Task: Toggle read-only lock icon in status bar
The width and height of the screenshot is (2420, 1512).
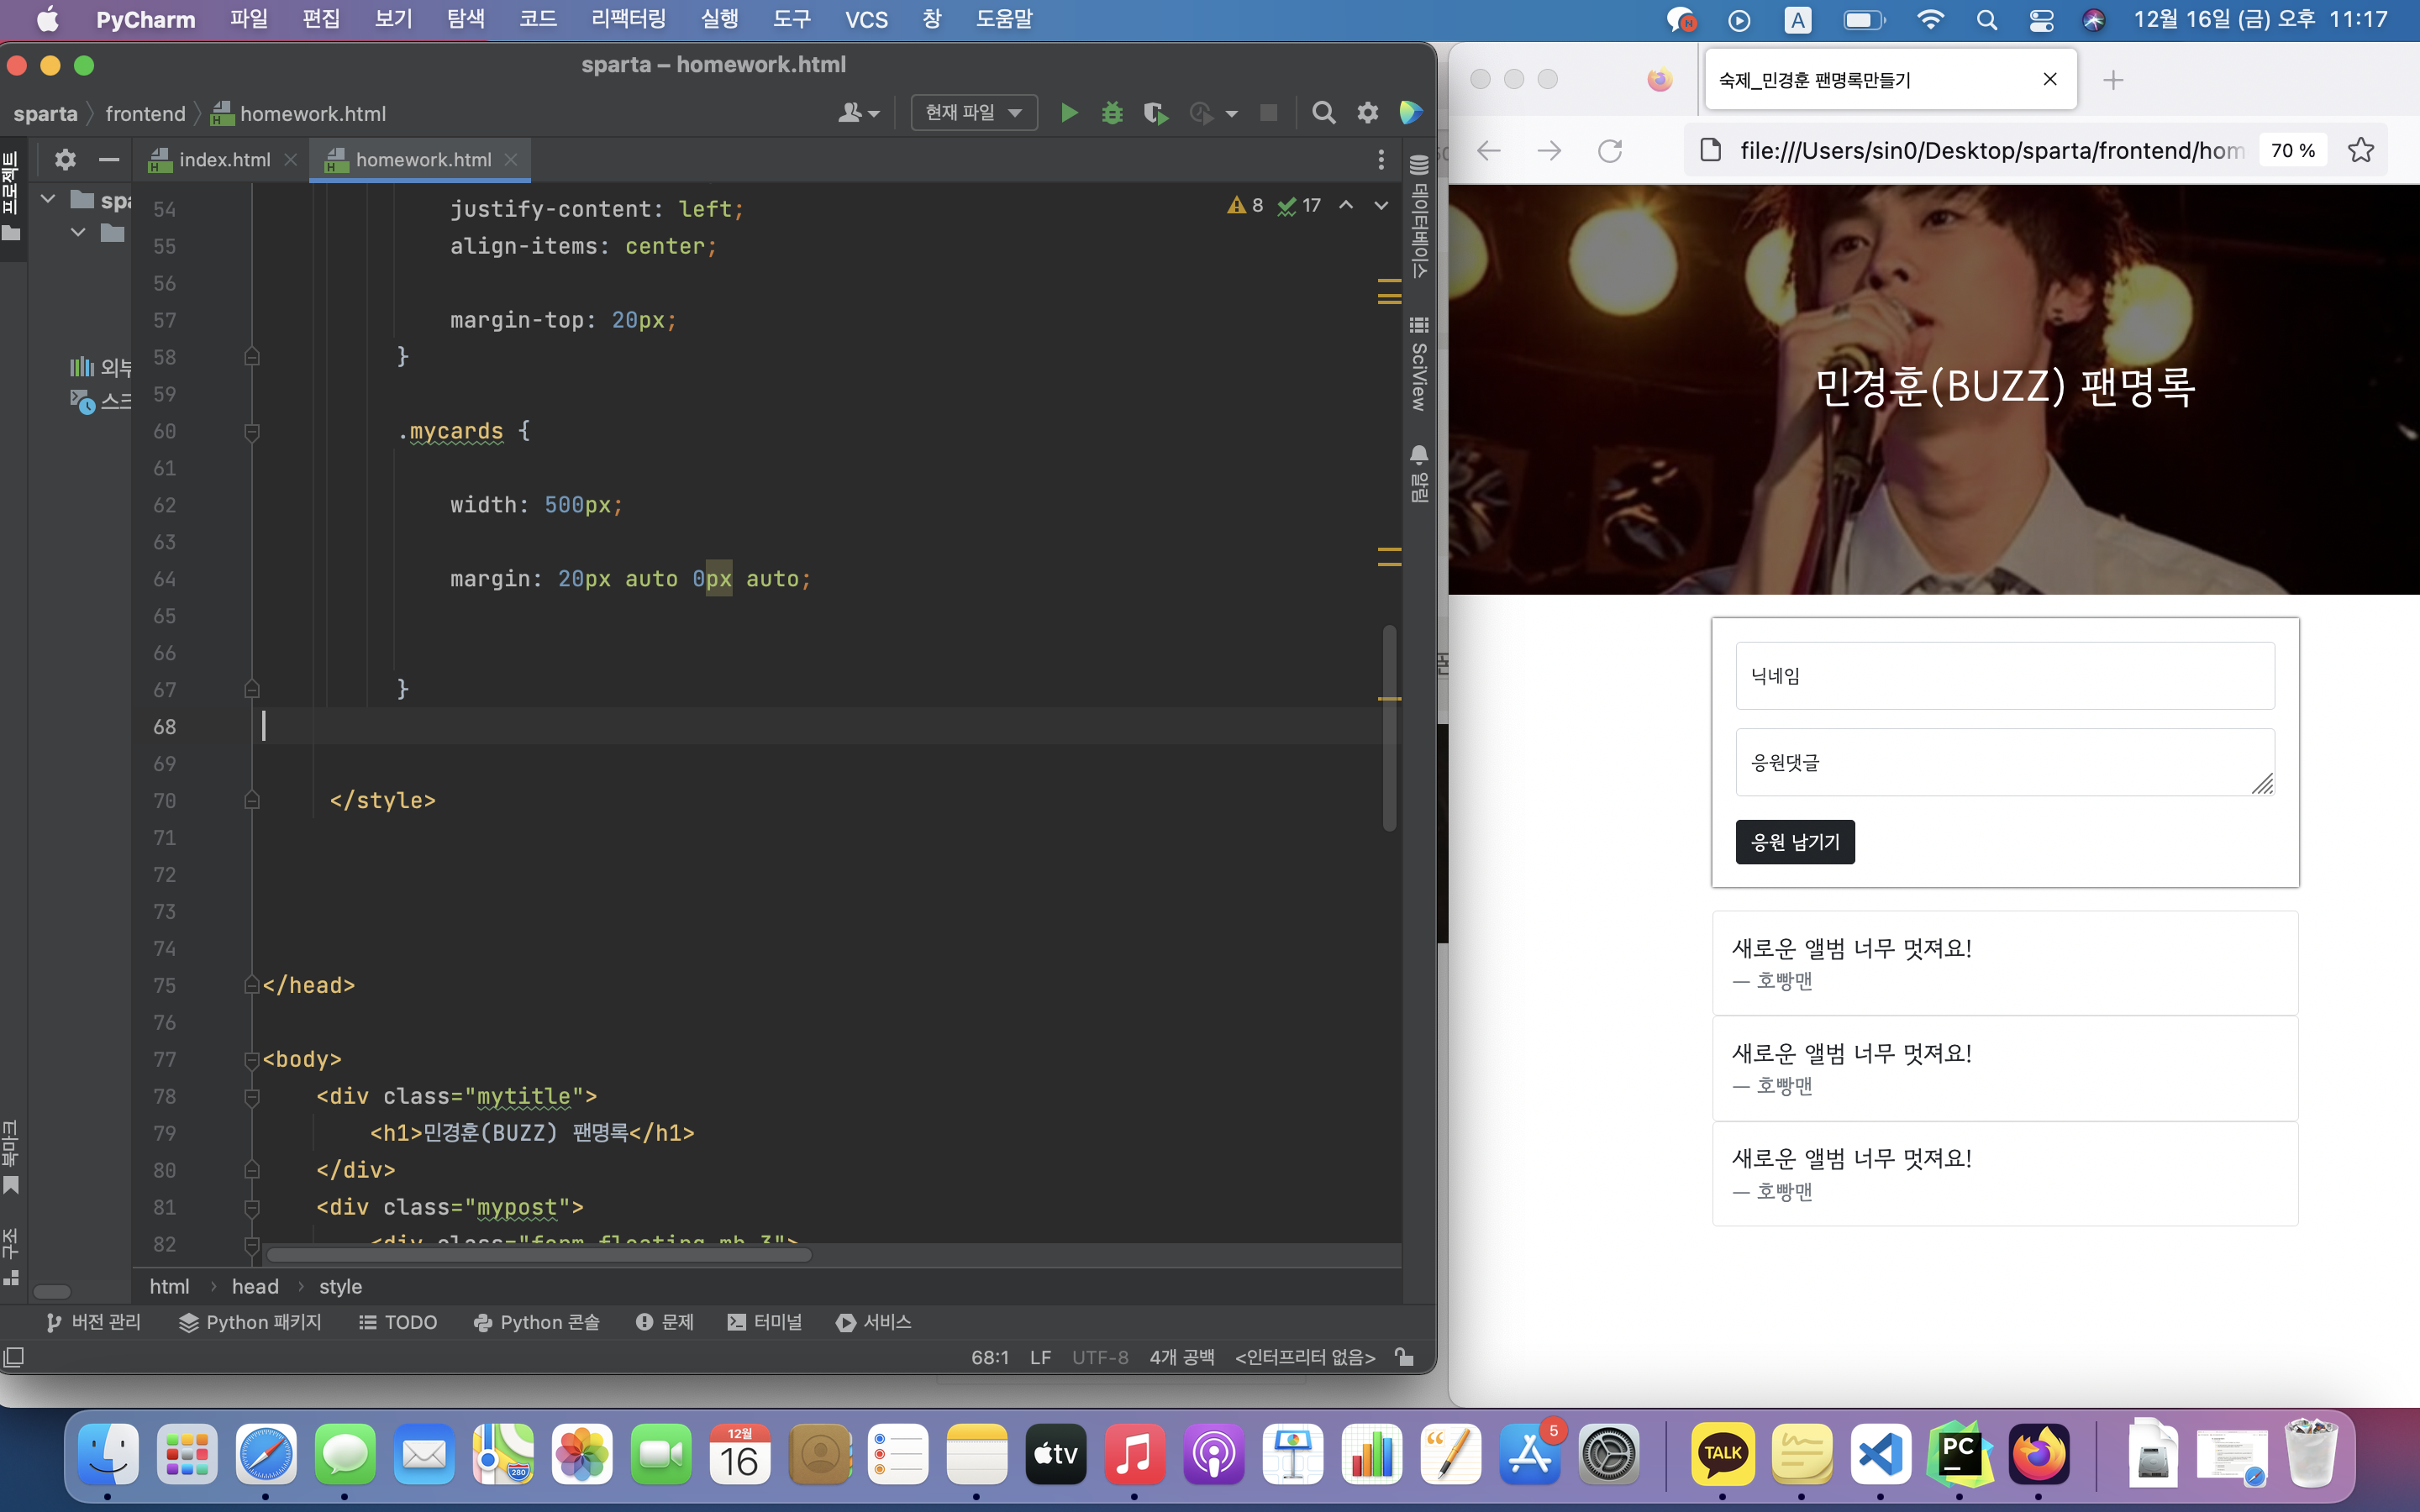Action: [x=1405, y=1357]
